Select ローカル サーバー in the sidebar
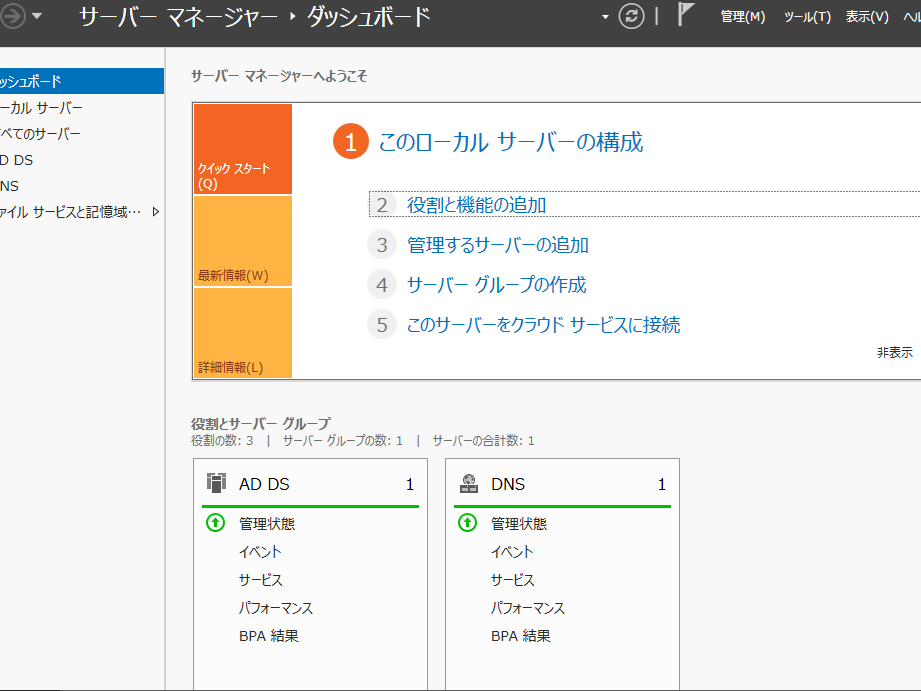 (x=82, y=108)
